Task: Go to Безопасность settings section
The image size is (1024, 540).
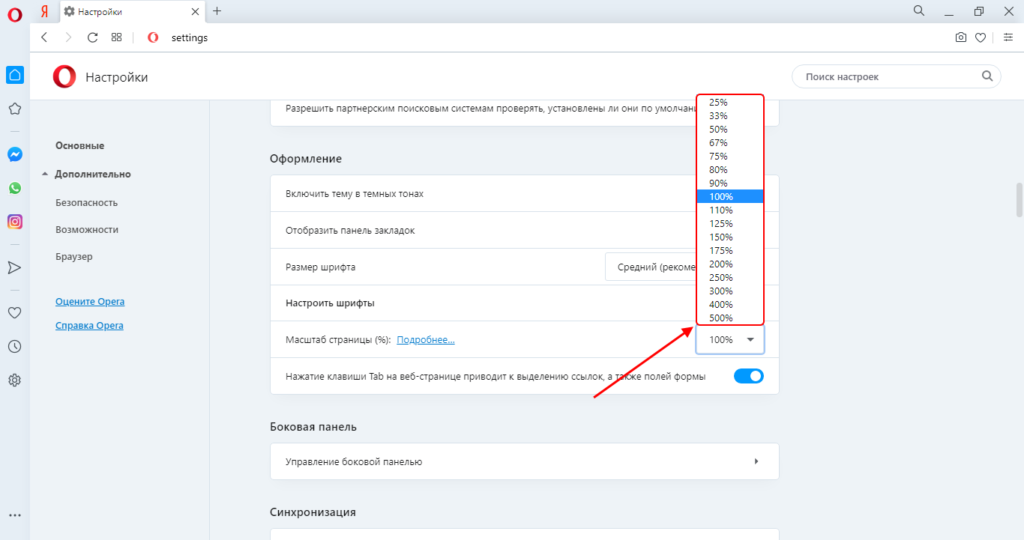Action: pos(88,201)
